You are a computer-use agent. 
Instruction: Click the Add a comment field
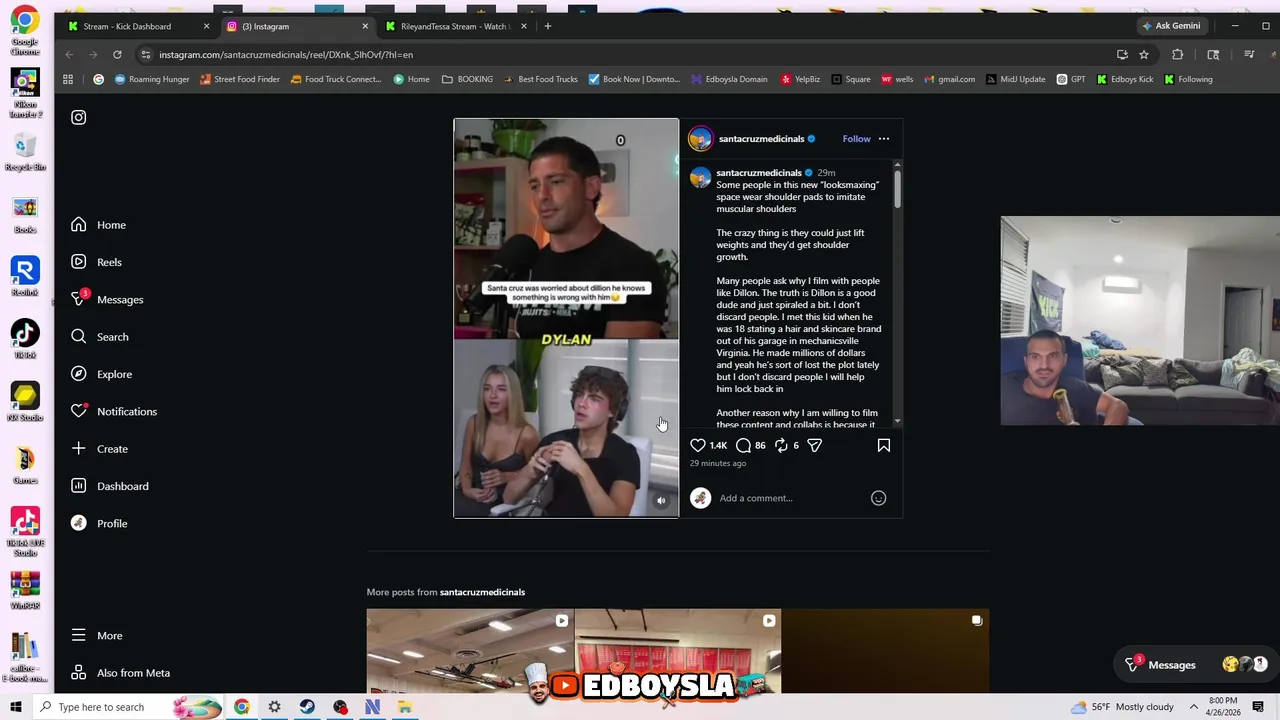pyautogui.click(x=790, y=498)
